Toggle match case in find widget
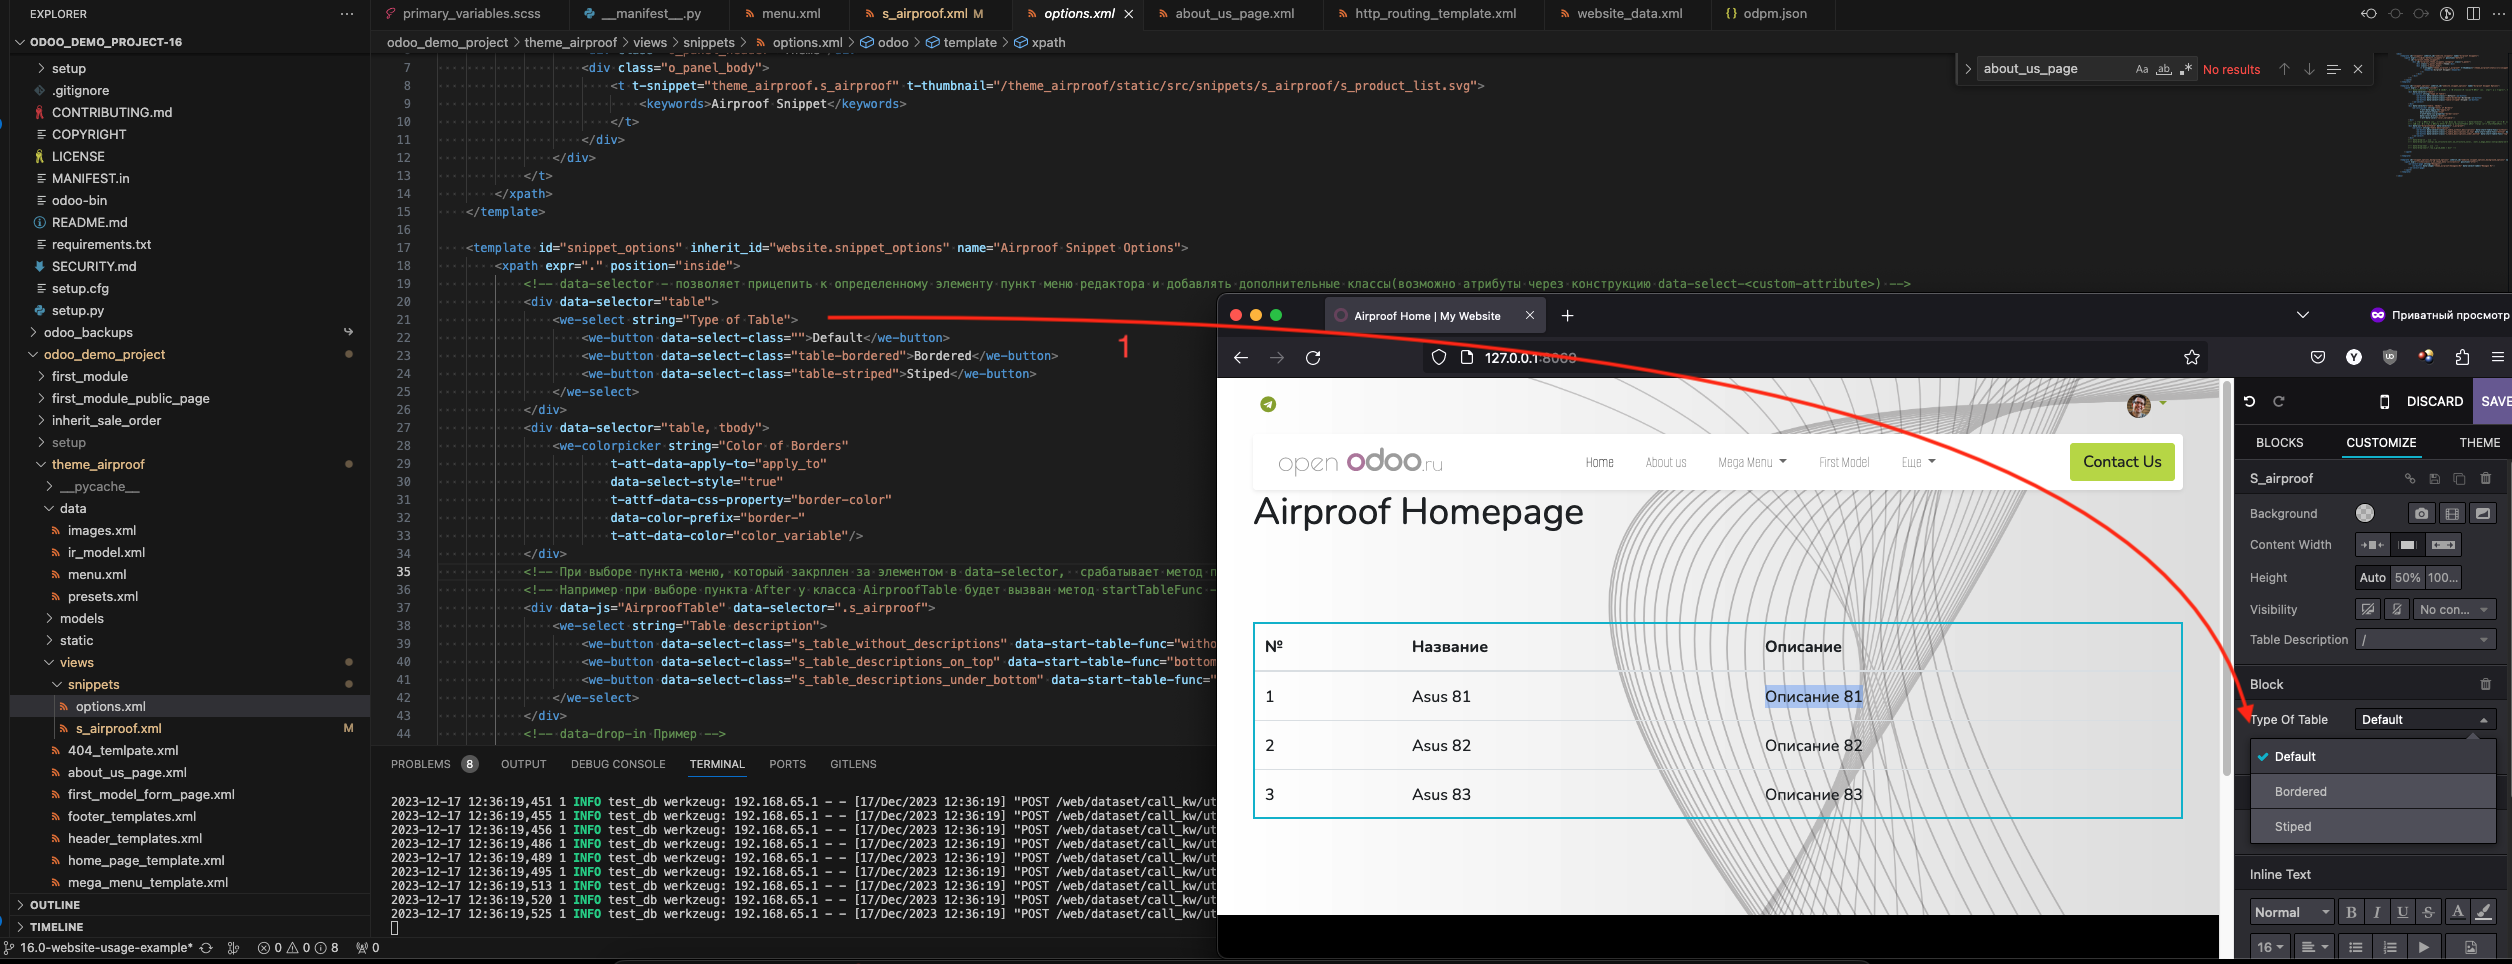 pyautogui.click(x=2141, y=69)
